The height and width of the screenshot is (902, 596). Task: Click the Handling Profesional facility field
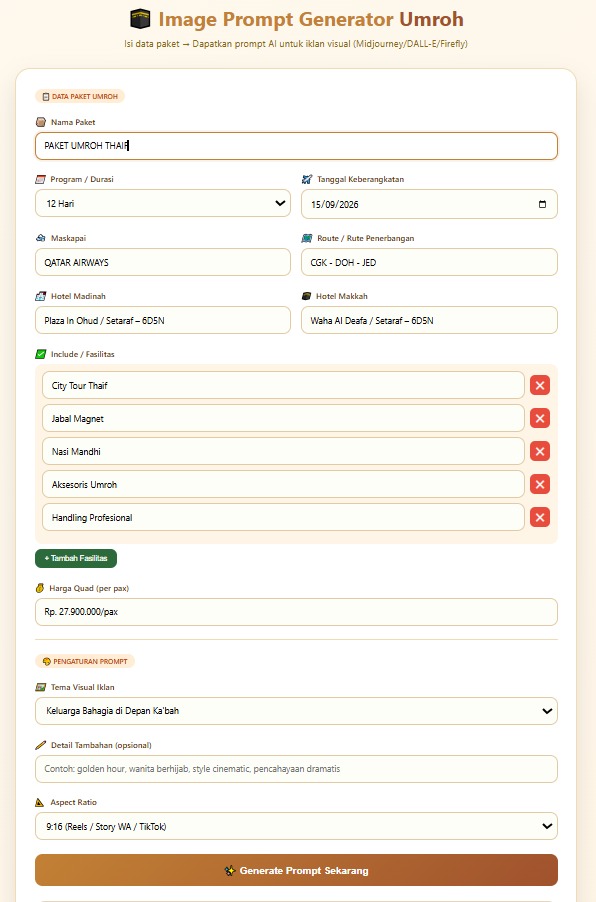[283, 517]
